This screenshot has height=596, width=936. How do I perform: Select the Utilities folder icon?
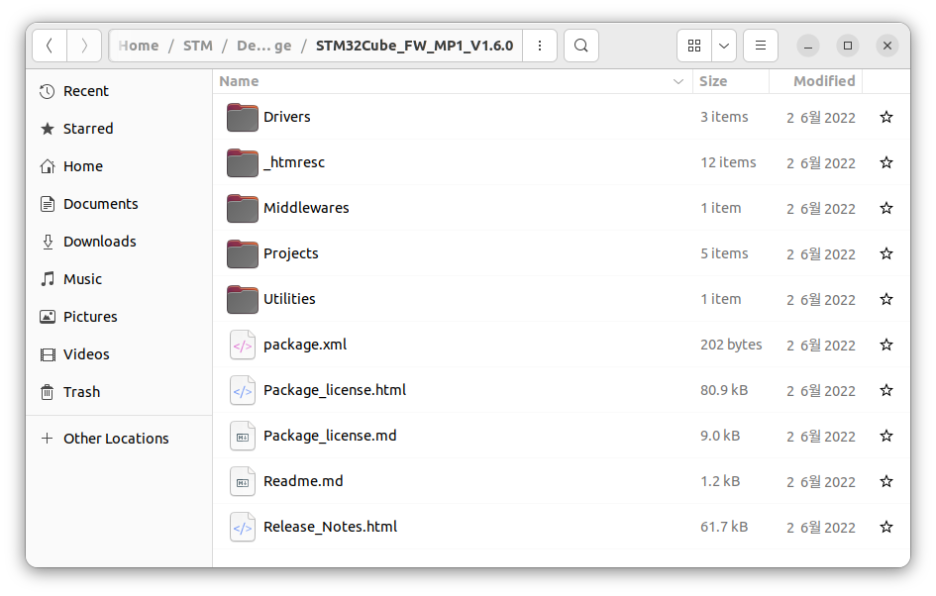(242, 299)
